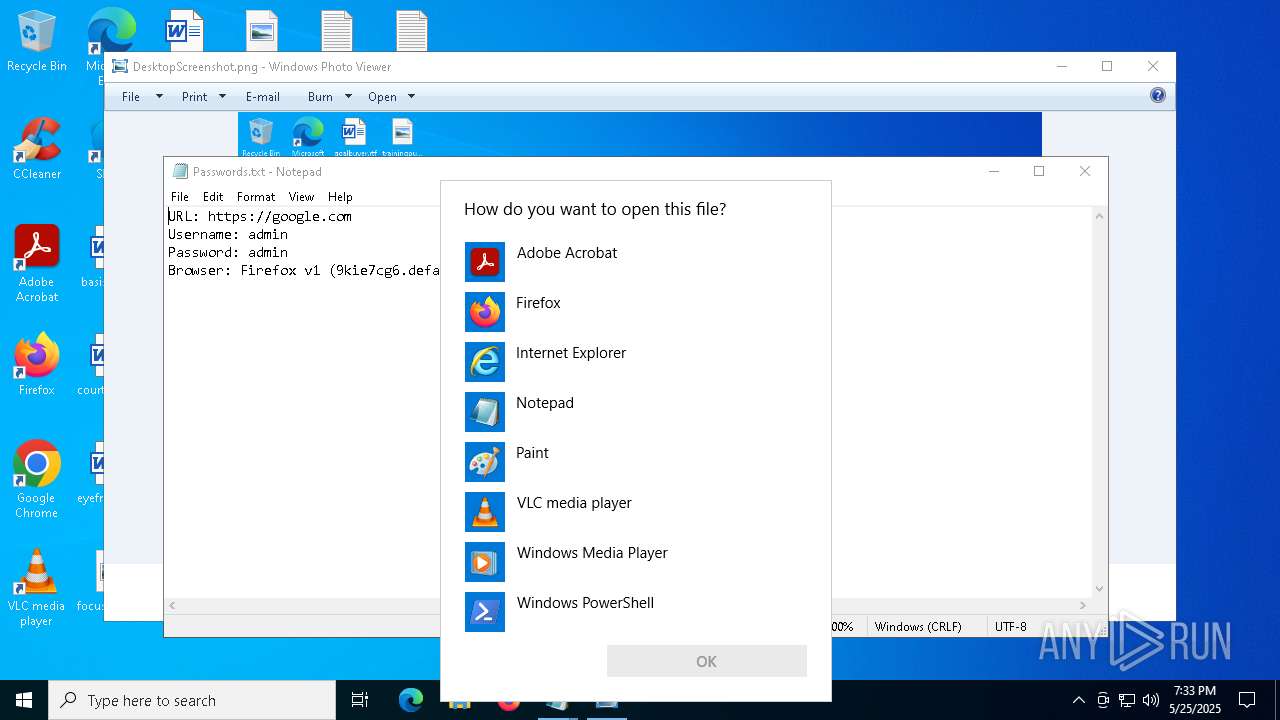Click 'UTF-8' in the pictured status bar
The height and width of the screenshot is (720, 1280).
1010,627
